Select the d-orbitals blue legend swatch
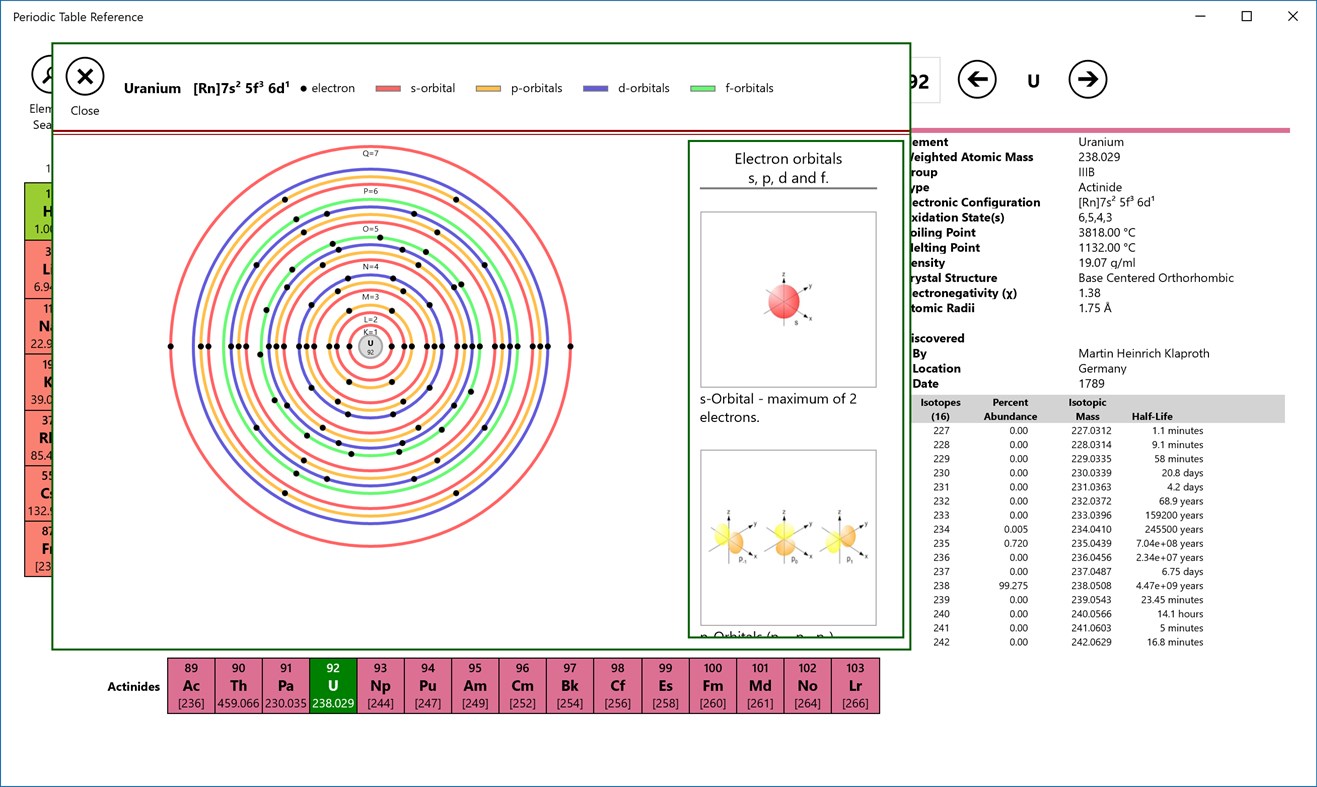Image resolution: width=1317 pixels, height=787 pixels. [x=596, y=88]
